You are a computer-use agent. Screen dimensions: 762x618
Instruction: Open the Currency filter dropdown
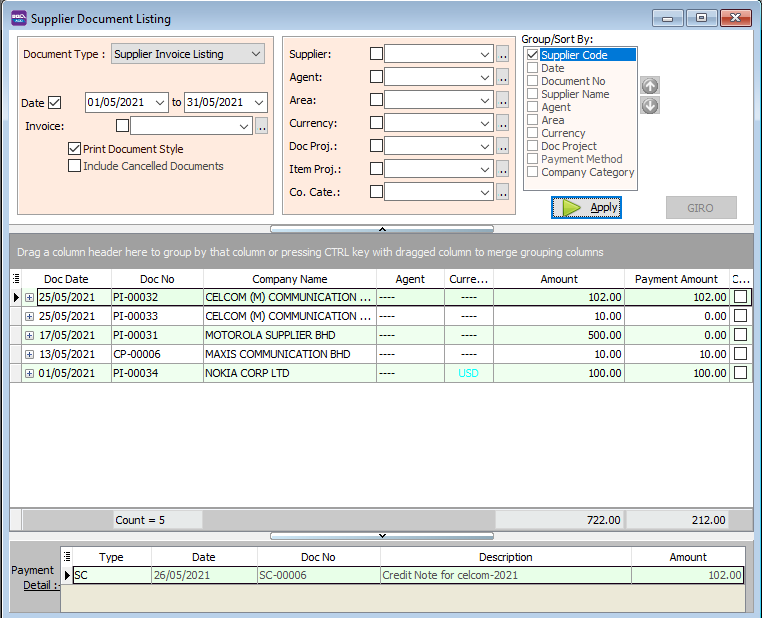pos(485,123)
